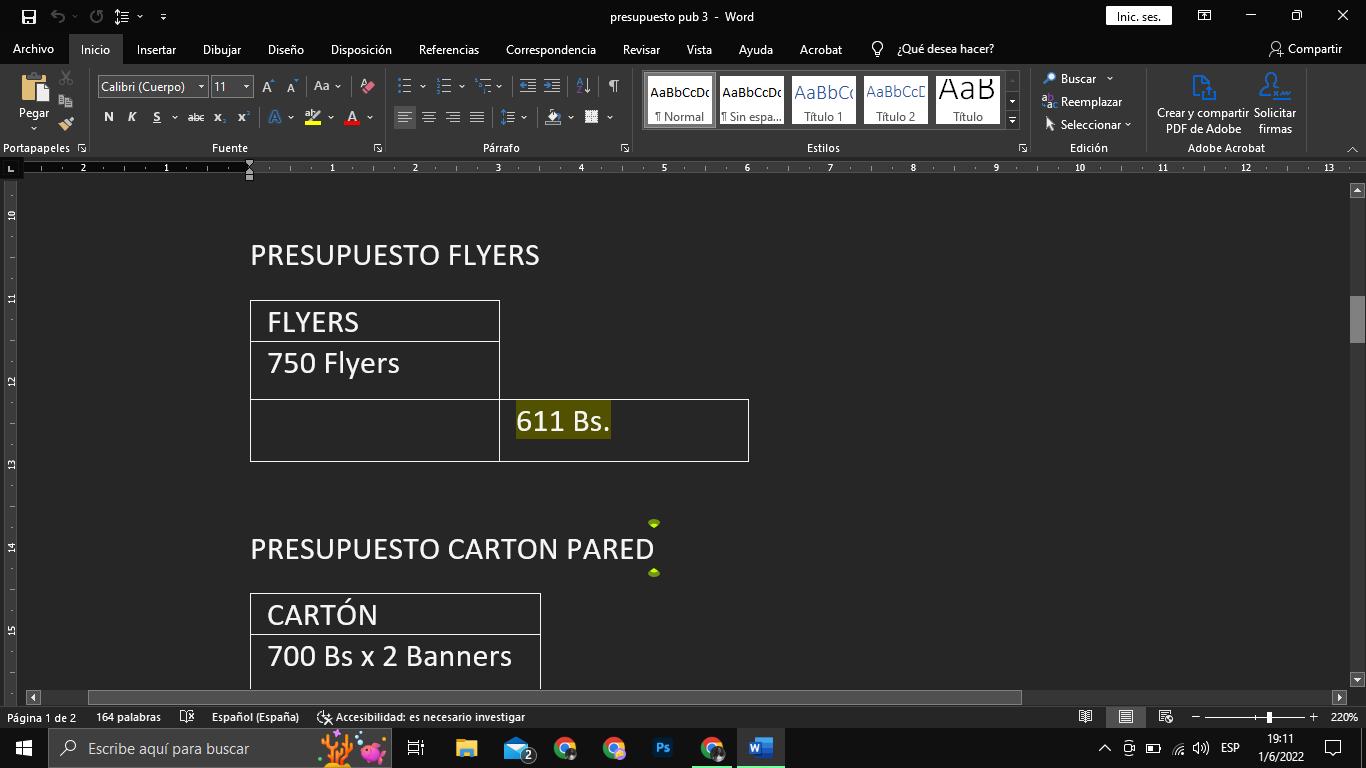Open the Referencias ribbon tab
Screen dimensions: 1366x768
click(448, 49)
